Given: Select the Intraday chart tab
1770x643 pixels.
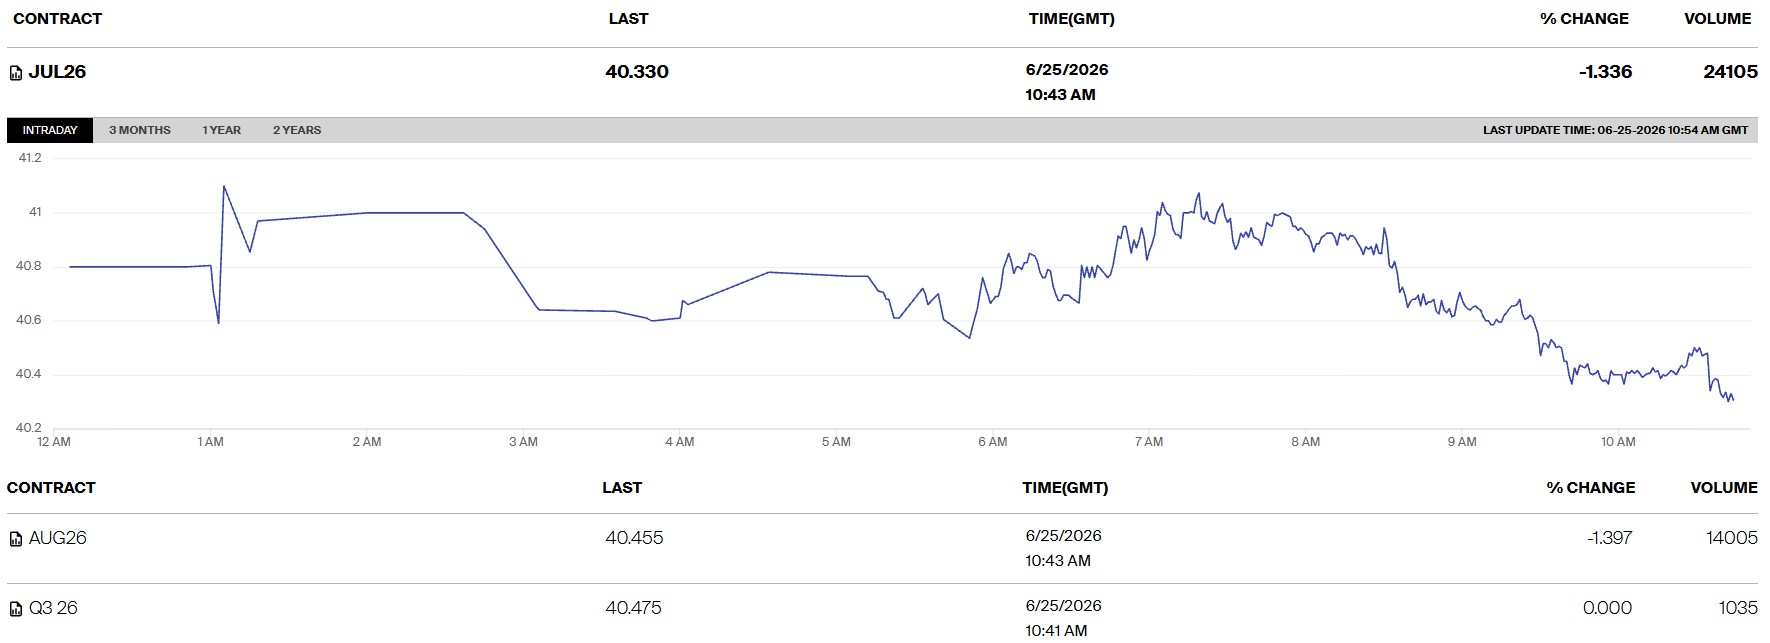Looking at the screenshot, I should tap(50, 130).
